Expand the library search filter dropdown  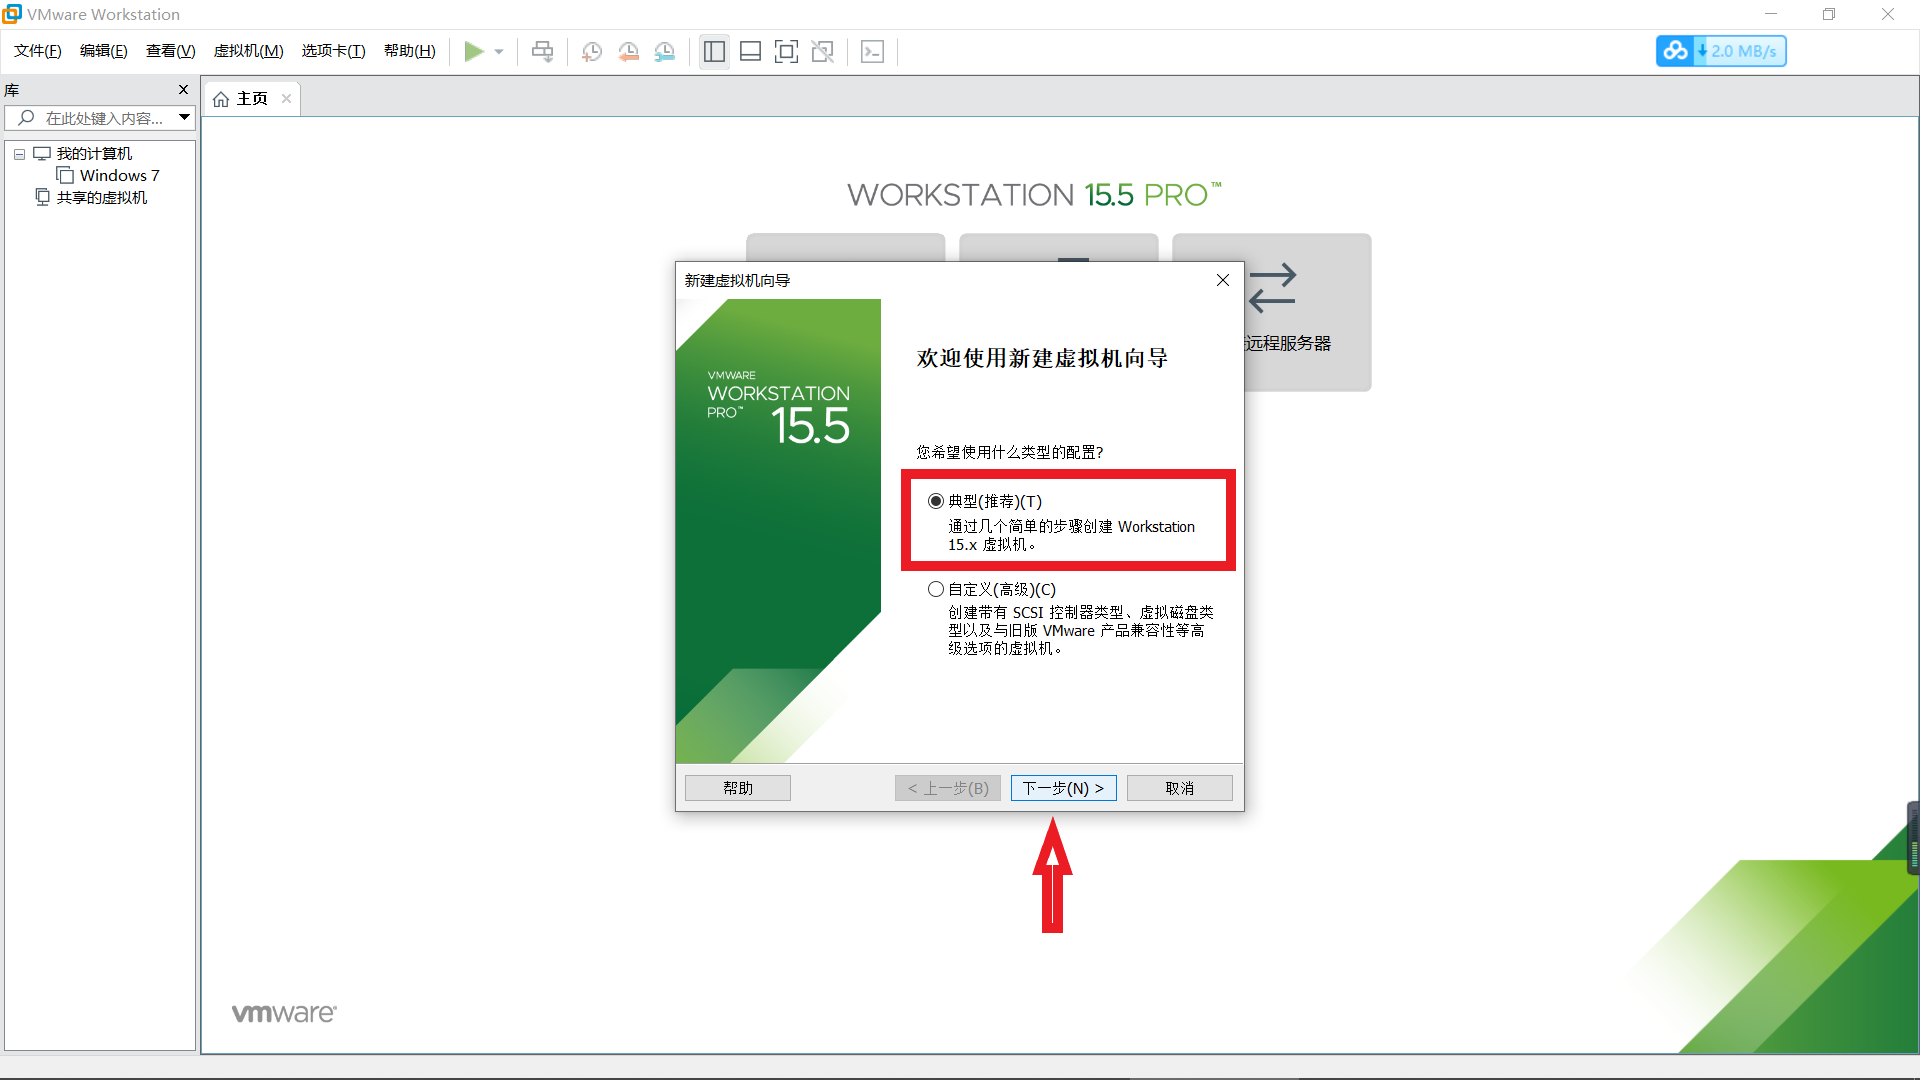pyautogui.click(x=184, y=117)
